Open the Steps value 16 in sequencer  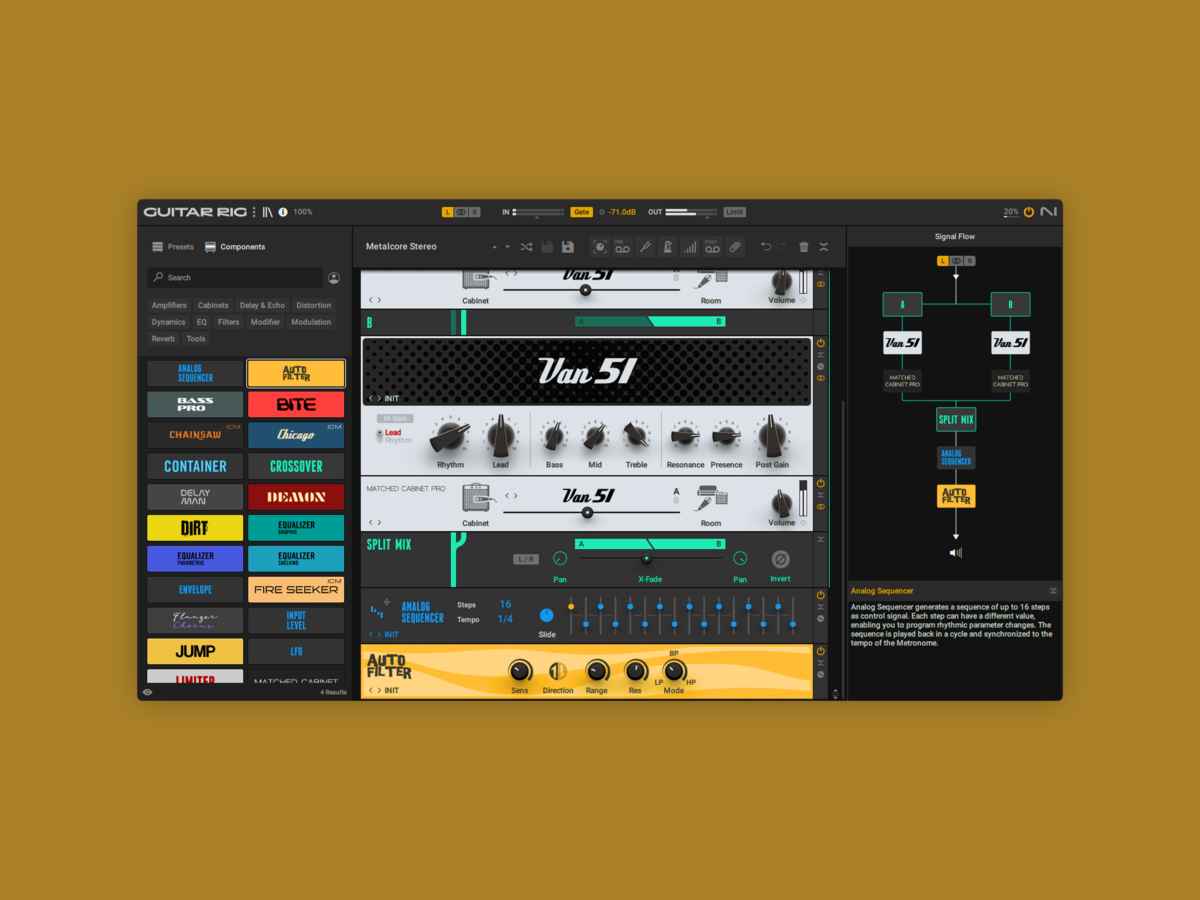coord(505,604)
